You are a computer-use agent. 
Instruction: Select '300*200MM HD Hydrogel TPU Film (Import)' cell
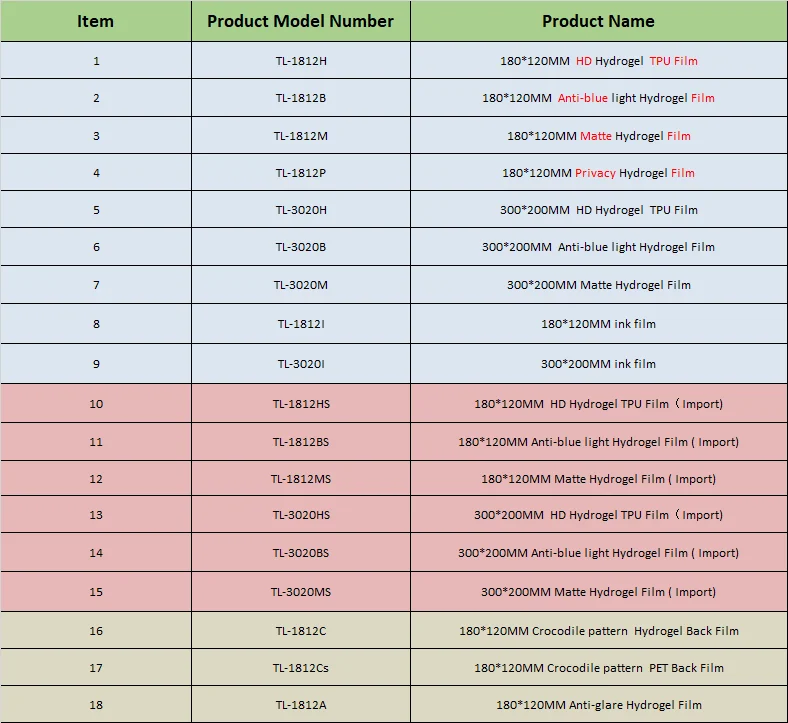click(x=598, y=515)
